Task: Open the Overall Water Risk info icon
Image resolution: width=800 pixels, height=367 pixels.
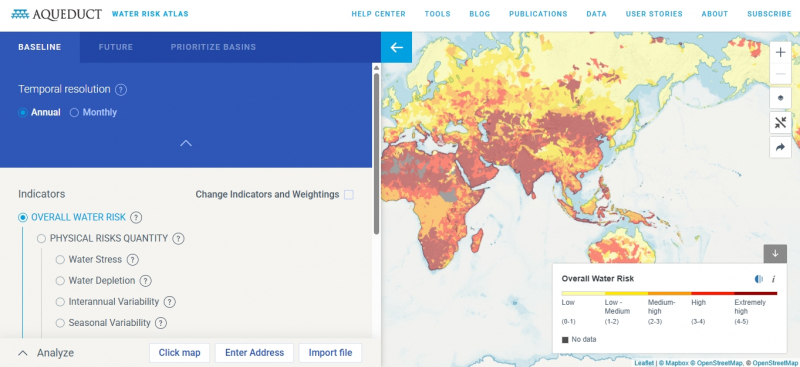Action: click(x=773, y=279)
